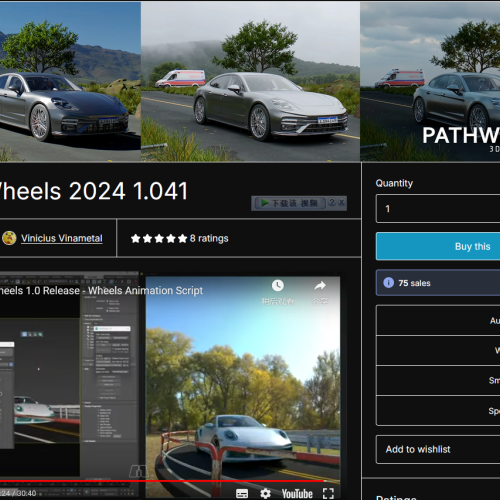The height and width of the screenshot is (500, 500).
Task: Click the Quantity label
Action: (x=394, y=183)
